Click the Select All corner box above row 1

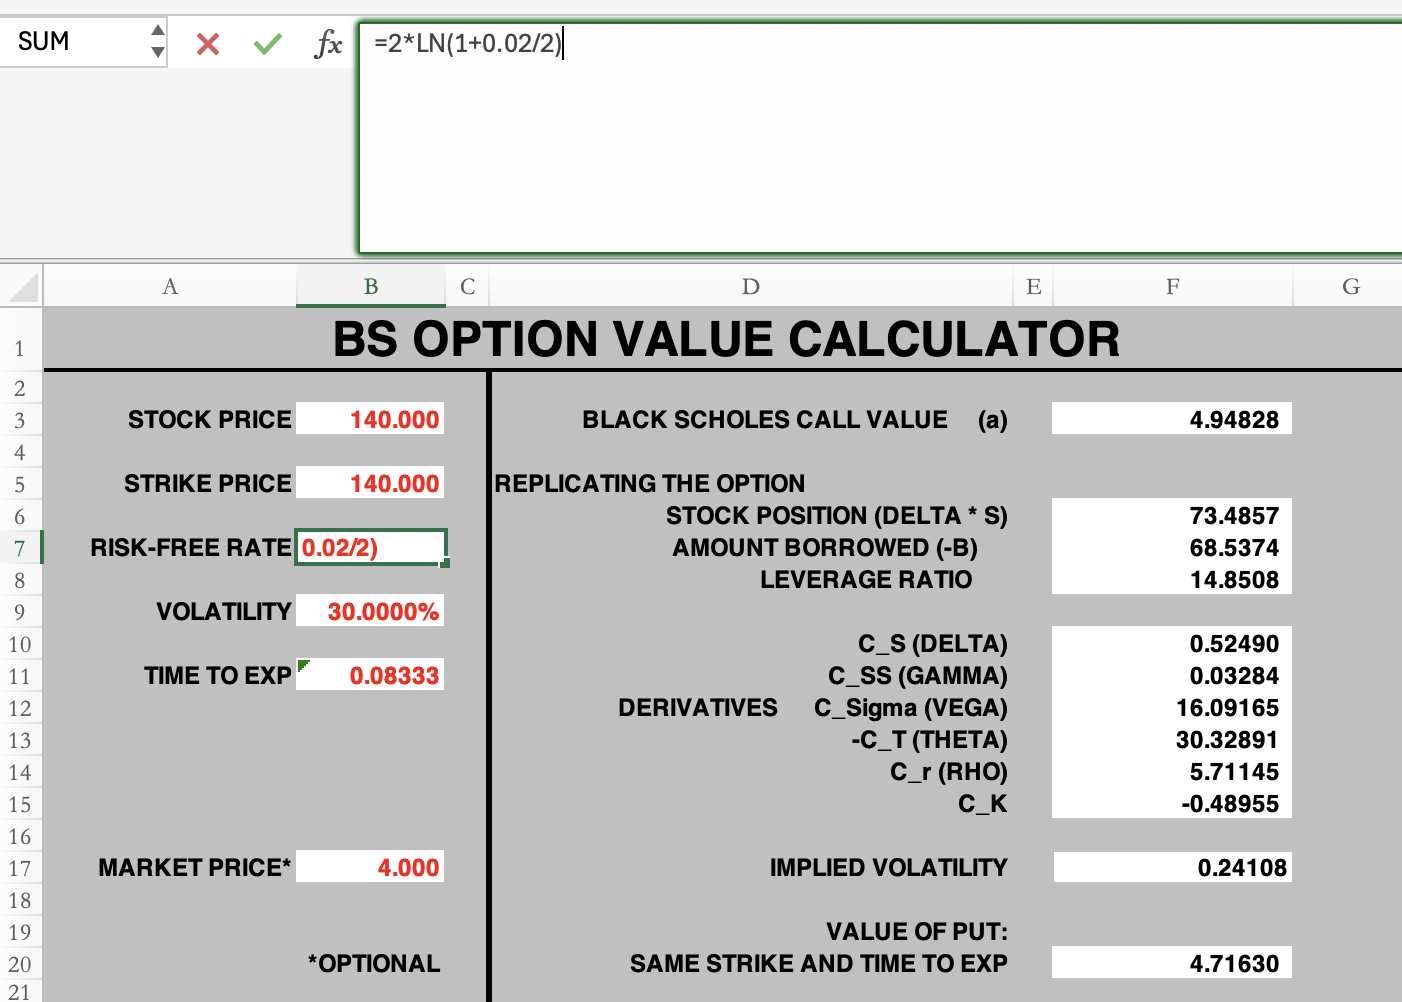pyautogui.click(x=20, y=286)
